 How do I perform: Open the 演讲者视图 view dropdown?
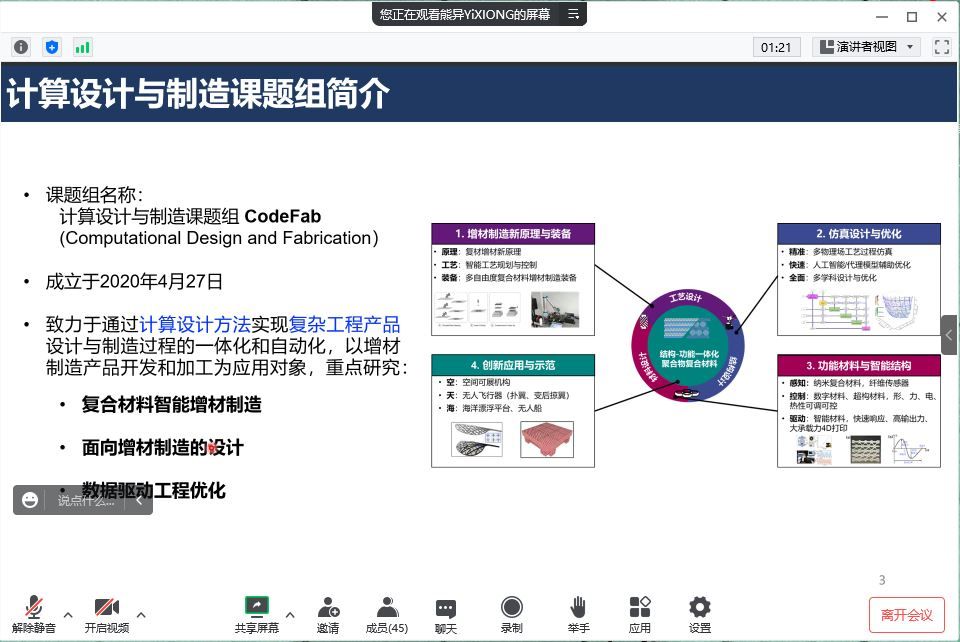pyautogui.click(x=866, y=47)
